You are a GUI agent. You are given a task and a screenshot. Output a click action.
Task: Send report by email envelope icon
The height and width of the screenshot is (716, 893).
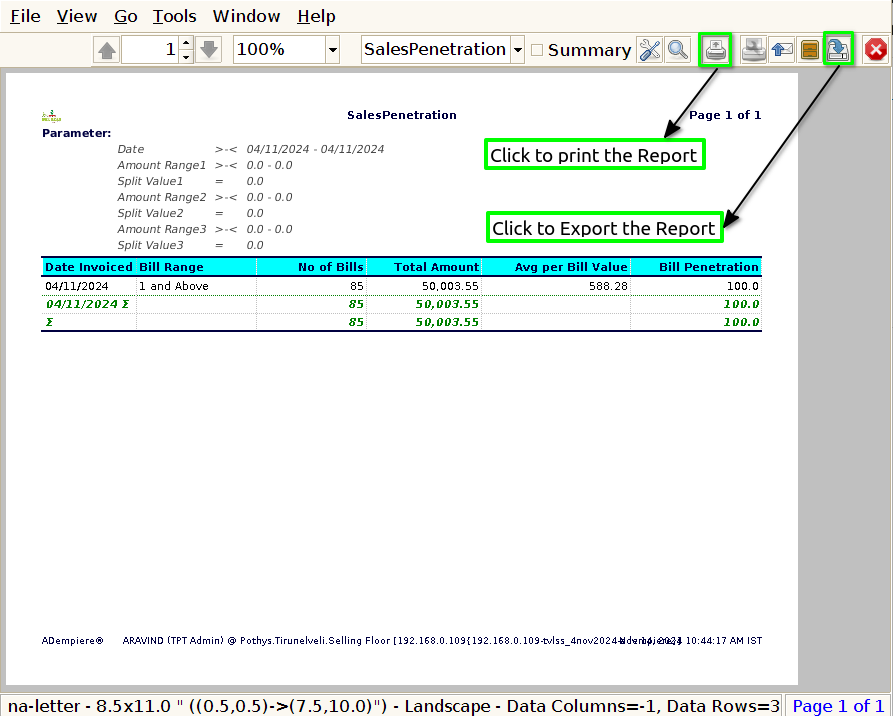click(x=782, y=50)
